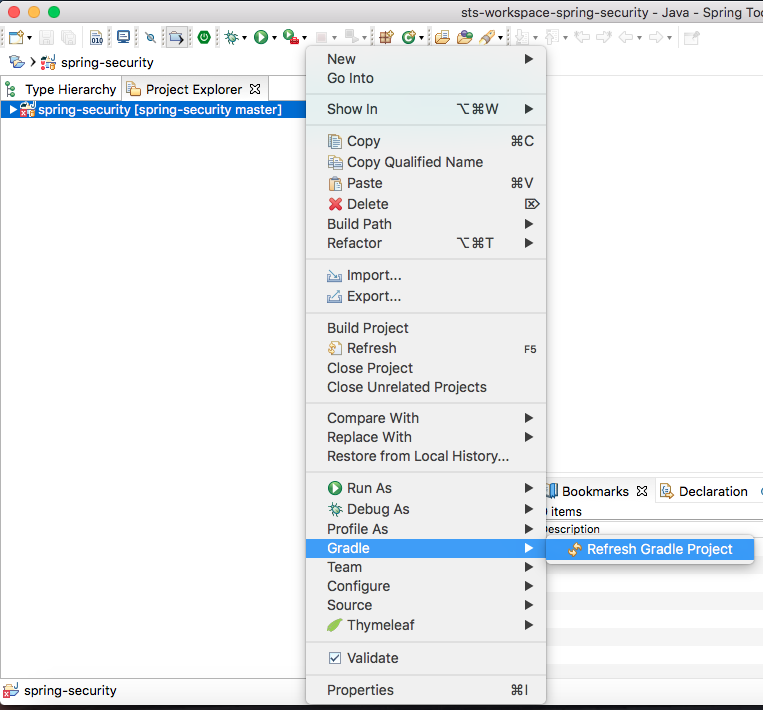Viewport: 763px width, 710px height.
Task: Open the Run button dropdown arrow
Action: click(x=274, y=38)
